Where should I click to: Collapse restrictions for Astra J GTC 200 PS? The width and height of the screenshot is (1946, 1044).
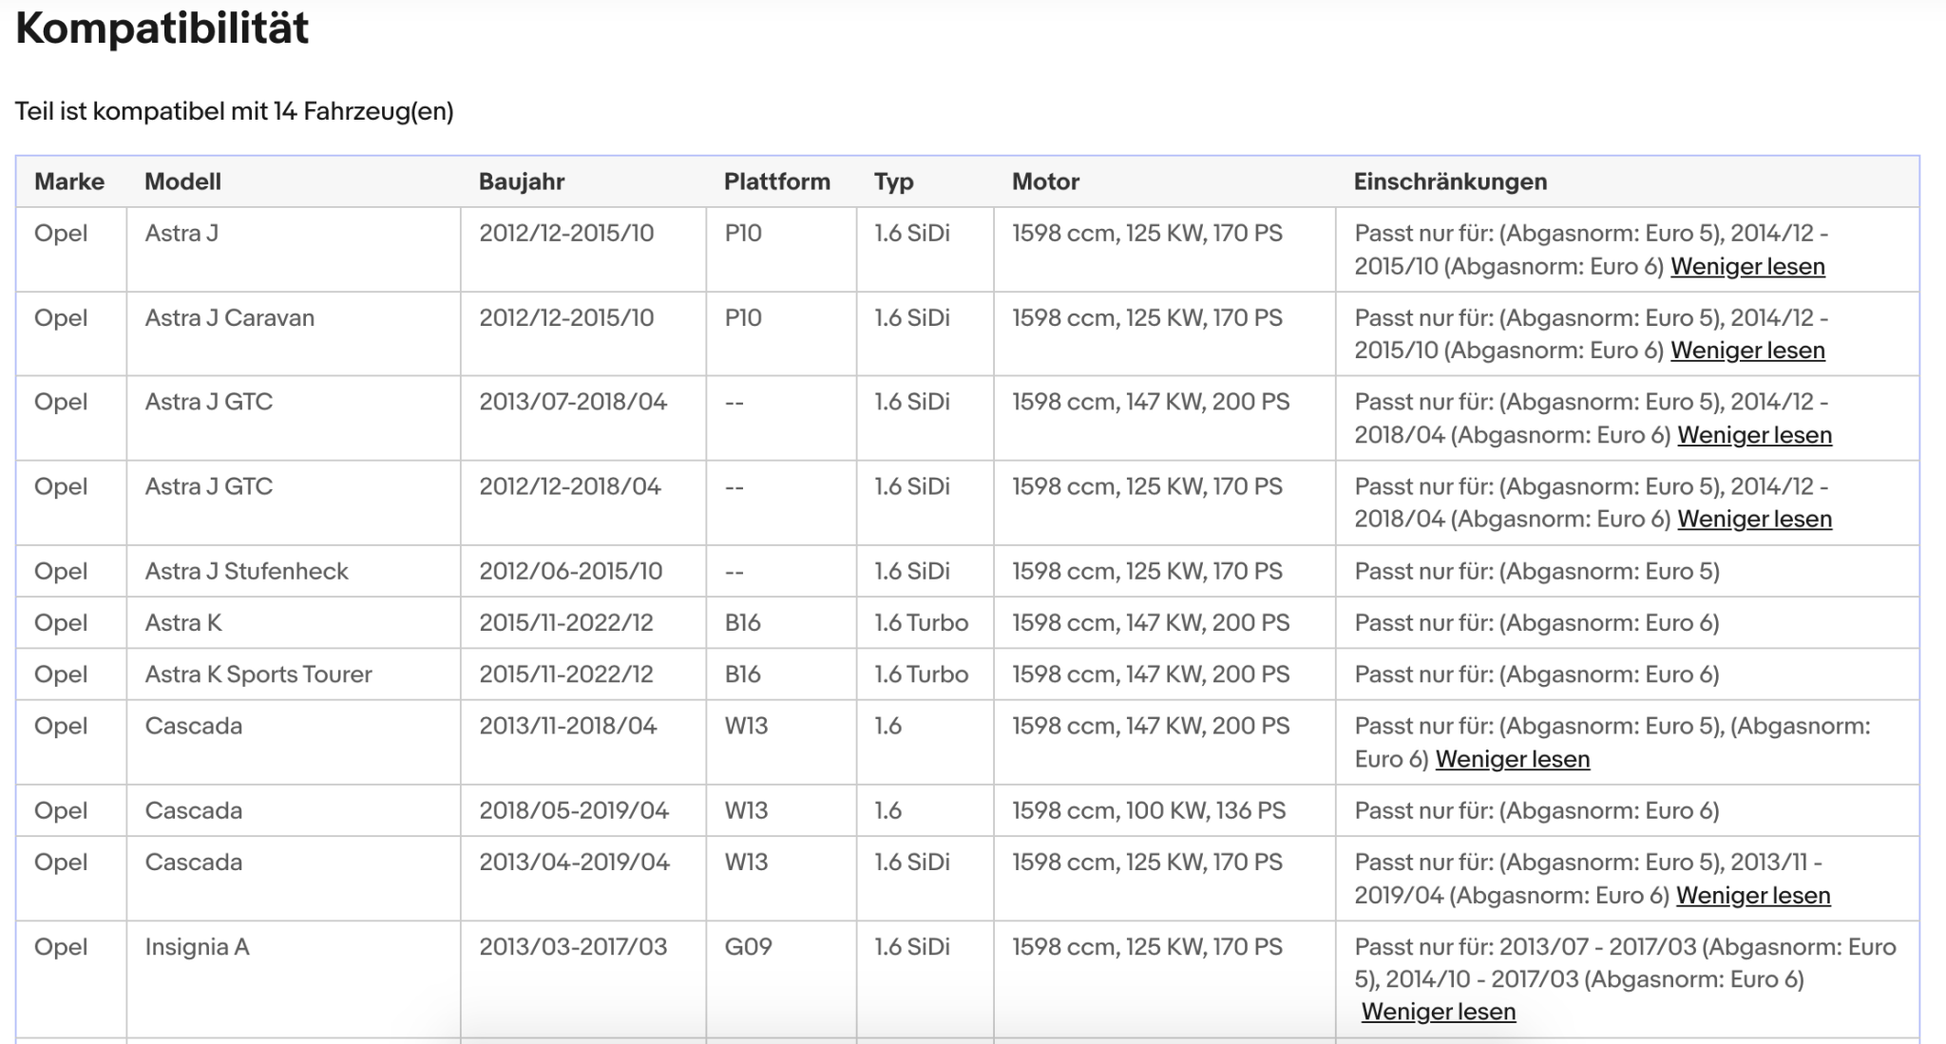click(1754, 435)
